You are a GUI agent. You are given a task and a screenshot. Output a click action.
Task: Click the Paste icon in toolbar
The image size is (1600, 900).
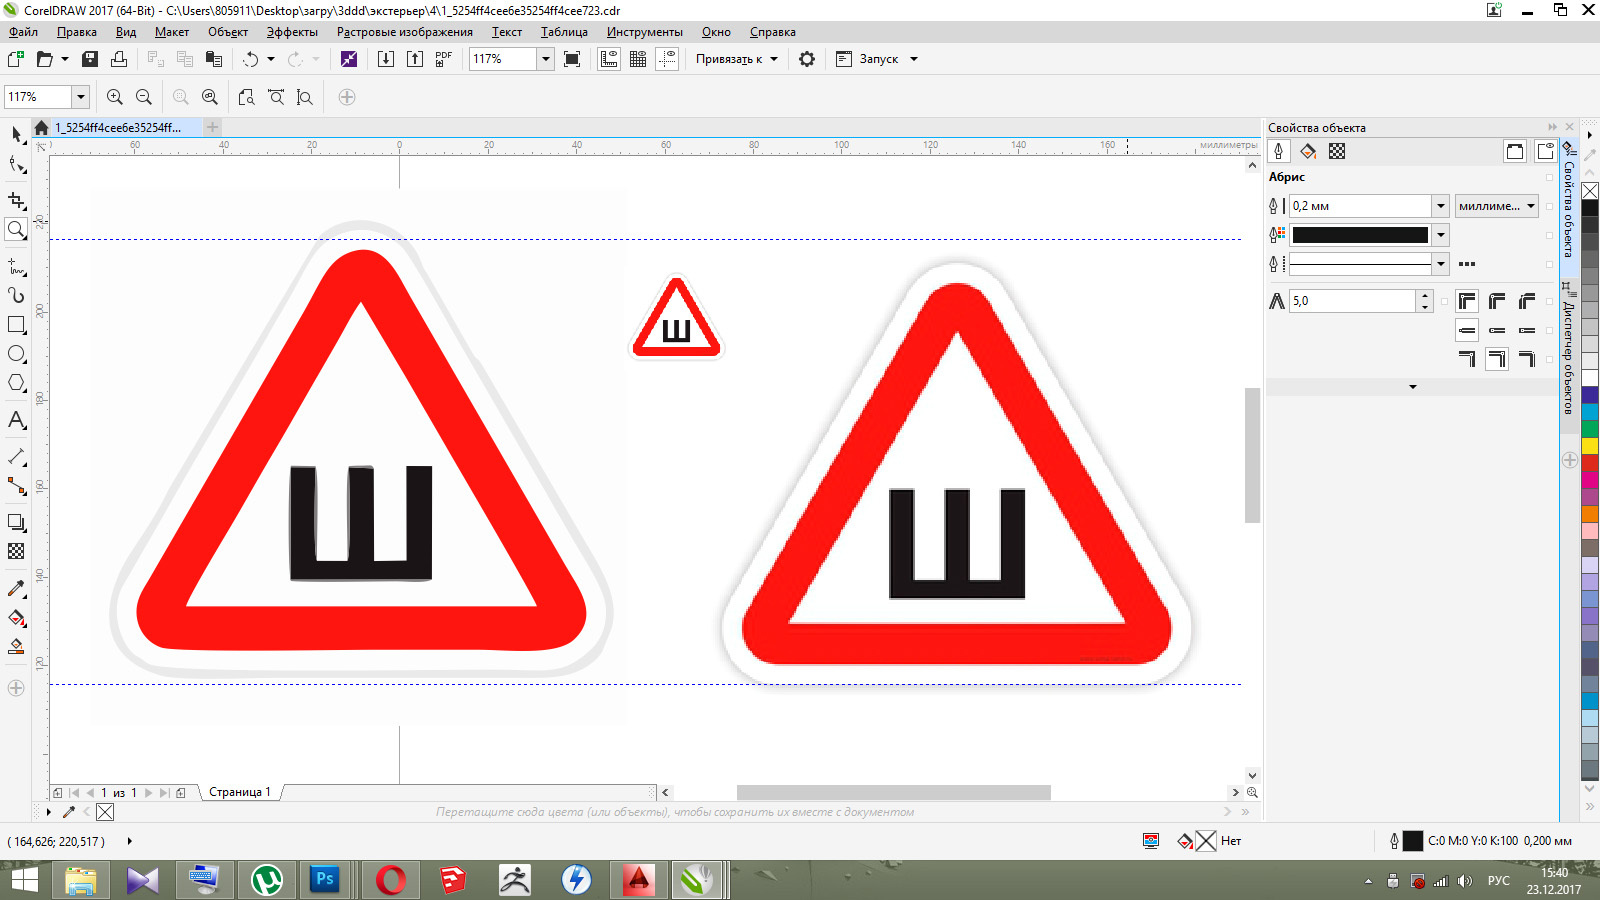coord(214,59)
